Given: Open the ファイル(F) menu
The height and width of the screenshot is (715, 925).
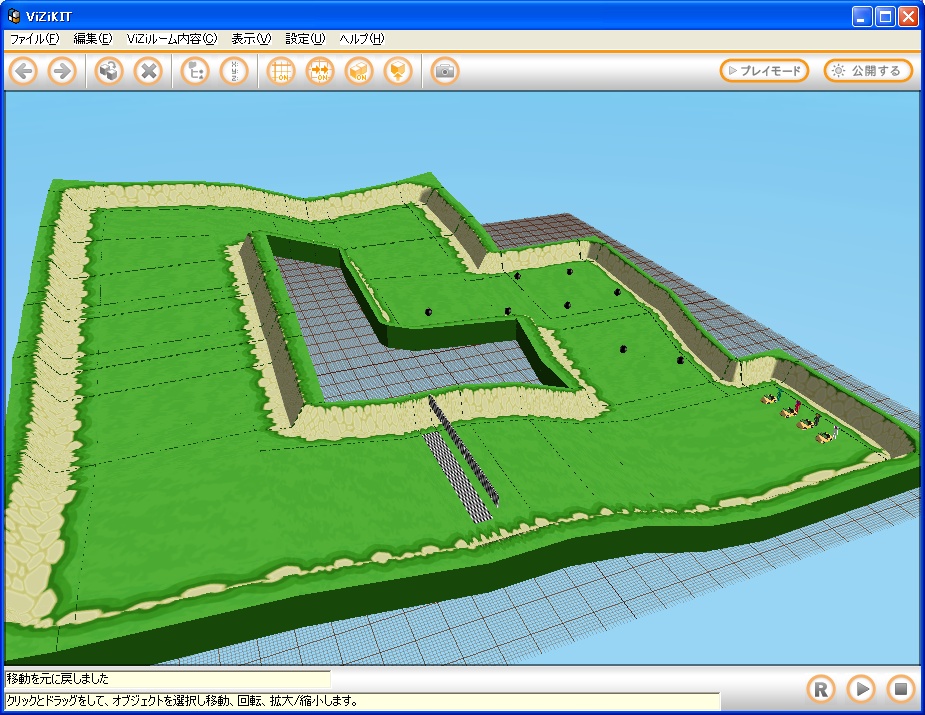Looking at the screenshot, I should coord(34,39).
